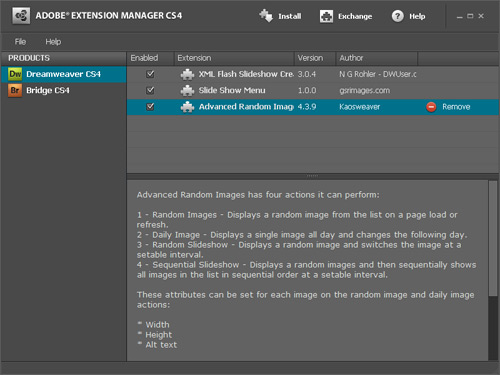Viewport: 500px width, 375px height.
Task: Click puzzle icon of Advanced Random Images
Action: click(x=187, y=107)
